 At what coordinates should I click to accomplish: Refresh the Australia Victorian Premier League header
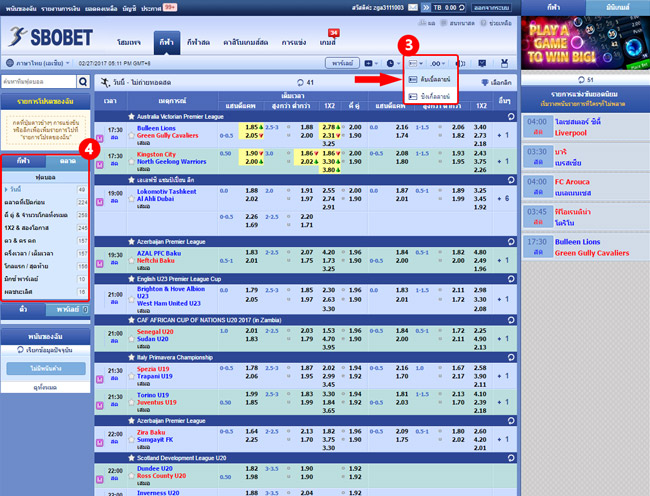[511, 116]
